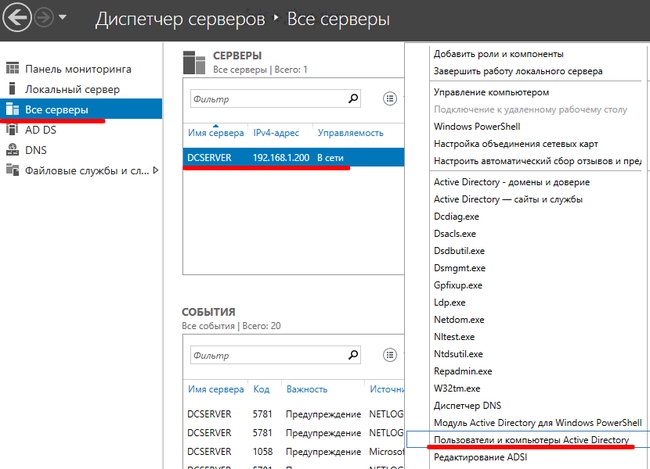This screenshot has width=650, height=469.
Task: Open Диспетчер DNS from context menu
Action: click(x=468, y=406)
